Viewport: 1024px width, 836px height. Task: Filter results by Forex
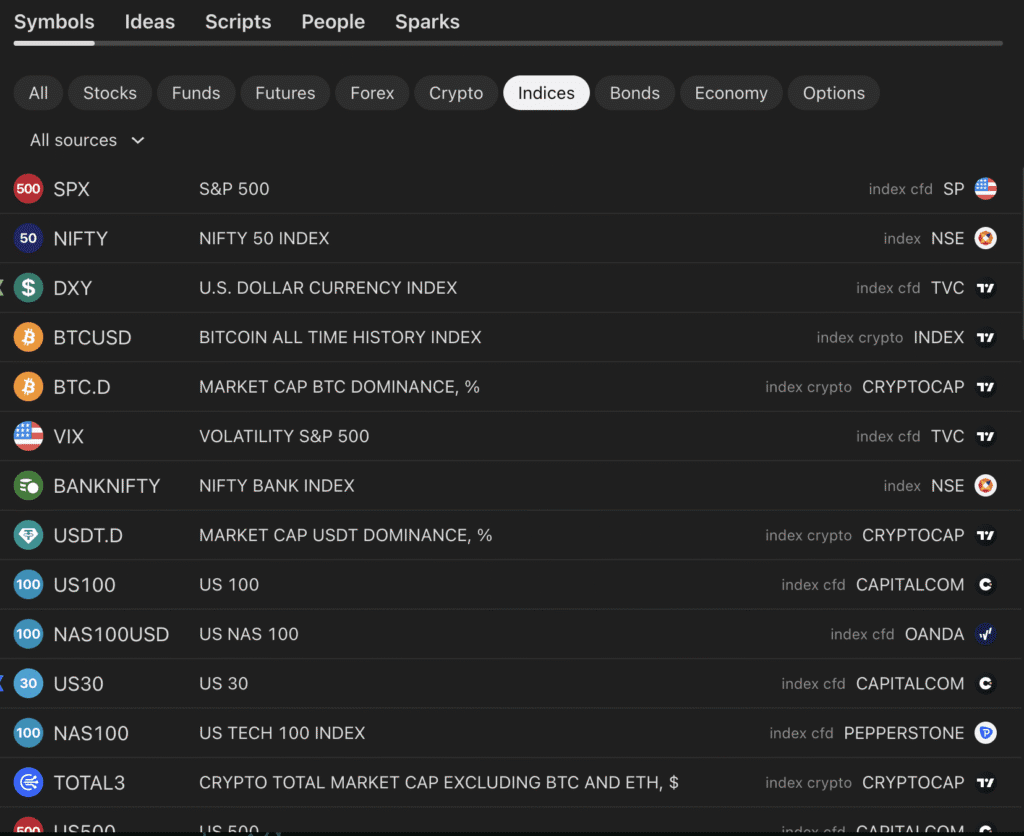(x=372, y=93)
